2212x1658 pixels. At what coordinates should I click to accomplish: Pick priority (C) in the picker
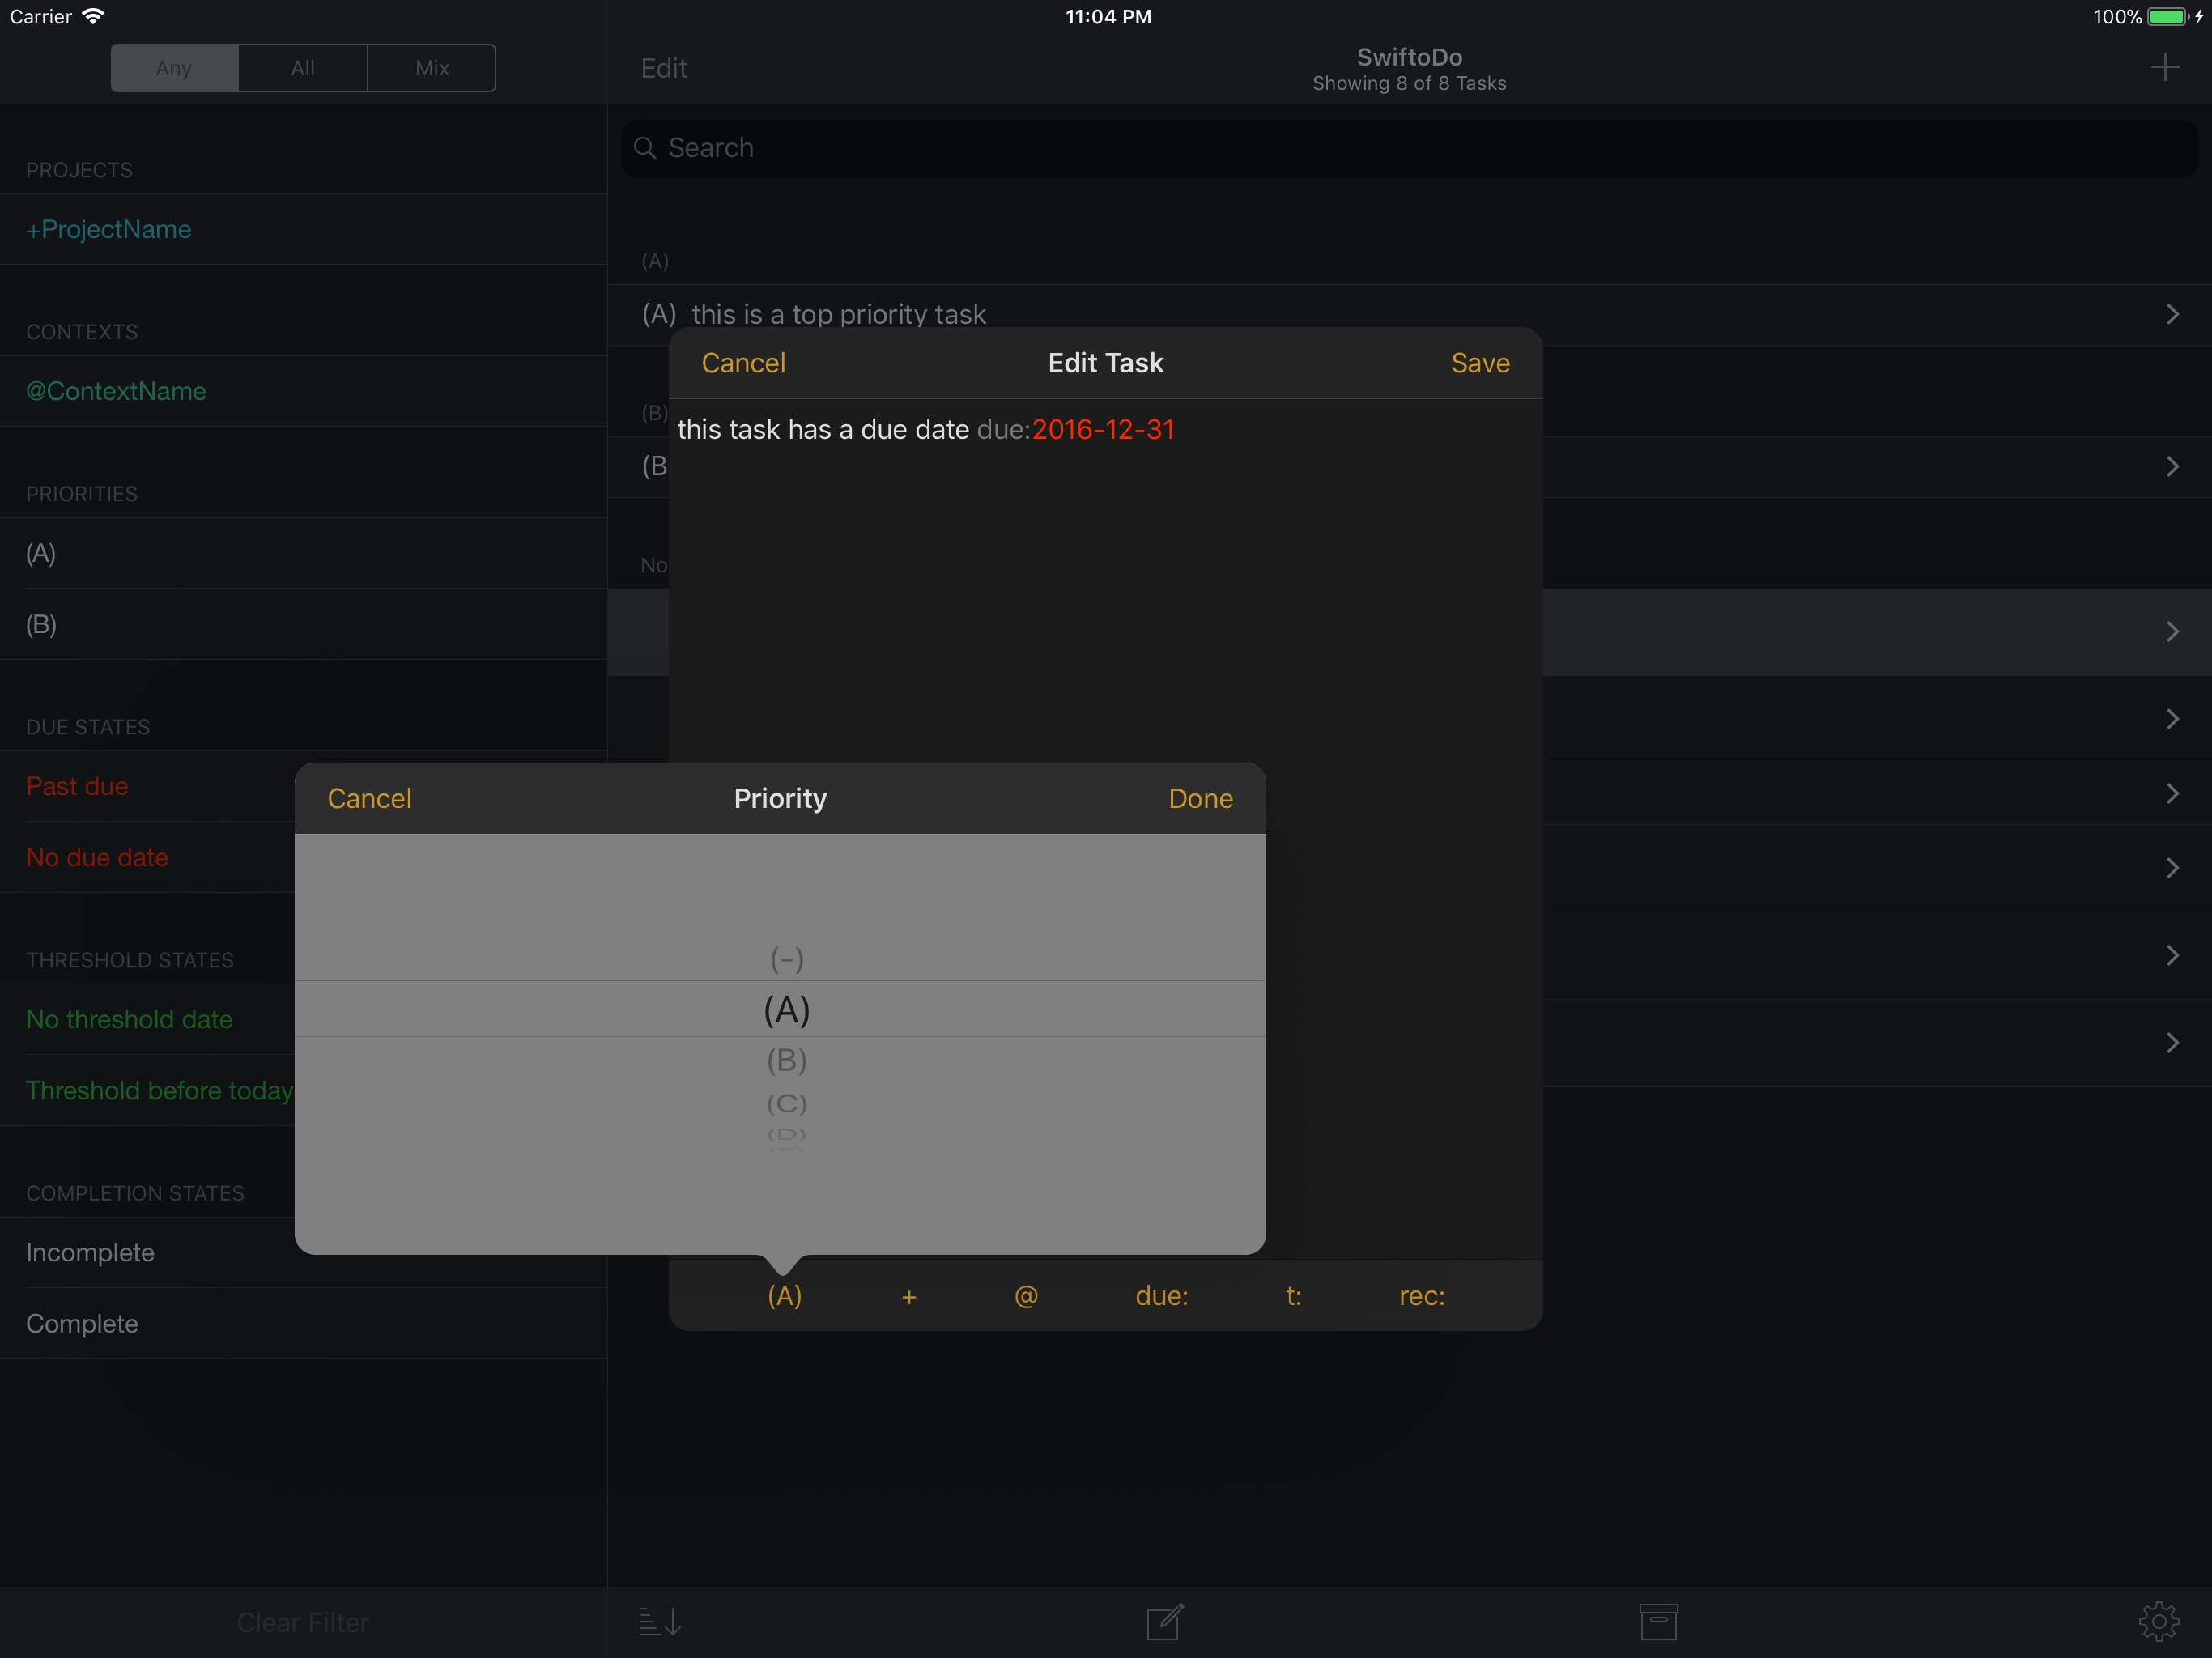[x=787, y=1104]
